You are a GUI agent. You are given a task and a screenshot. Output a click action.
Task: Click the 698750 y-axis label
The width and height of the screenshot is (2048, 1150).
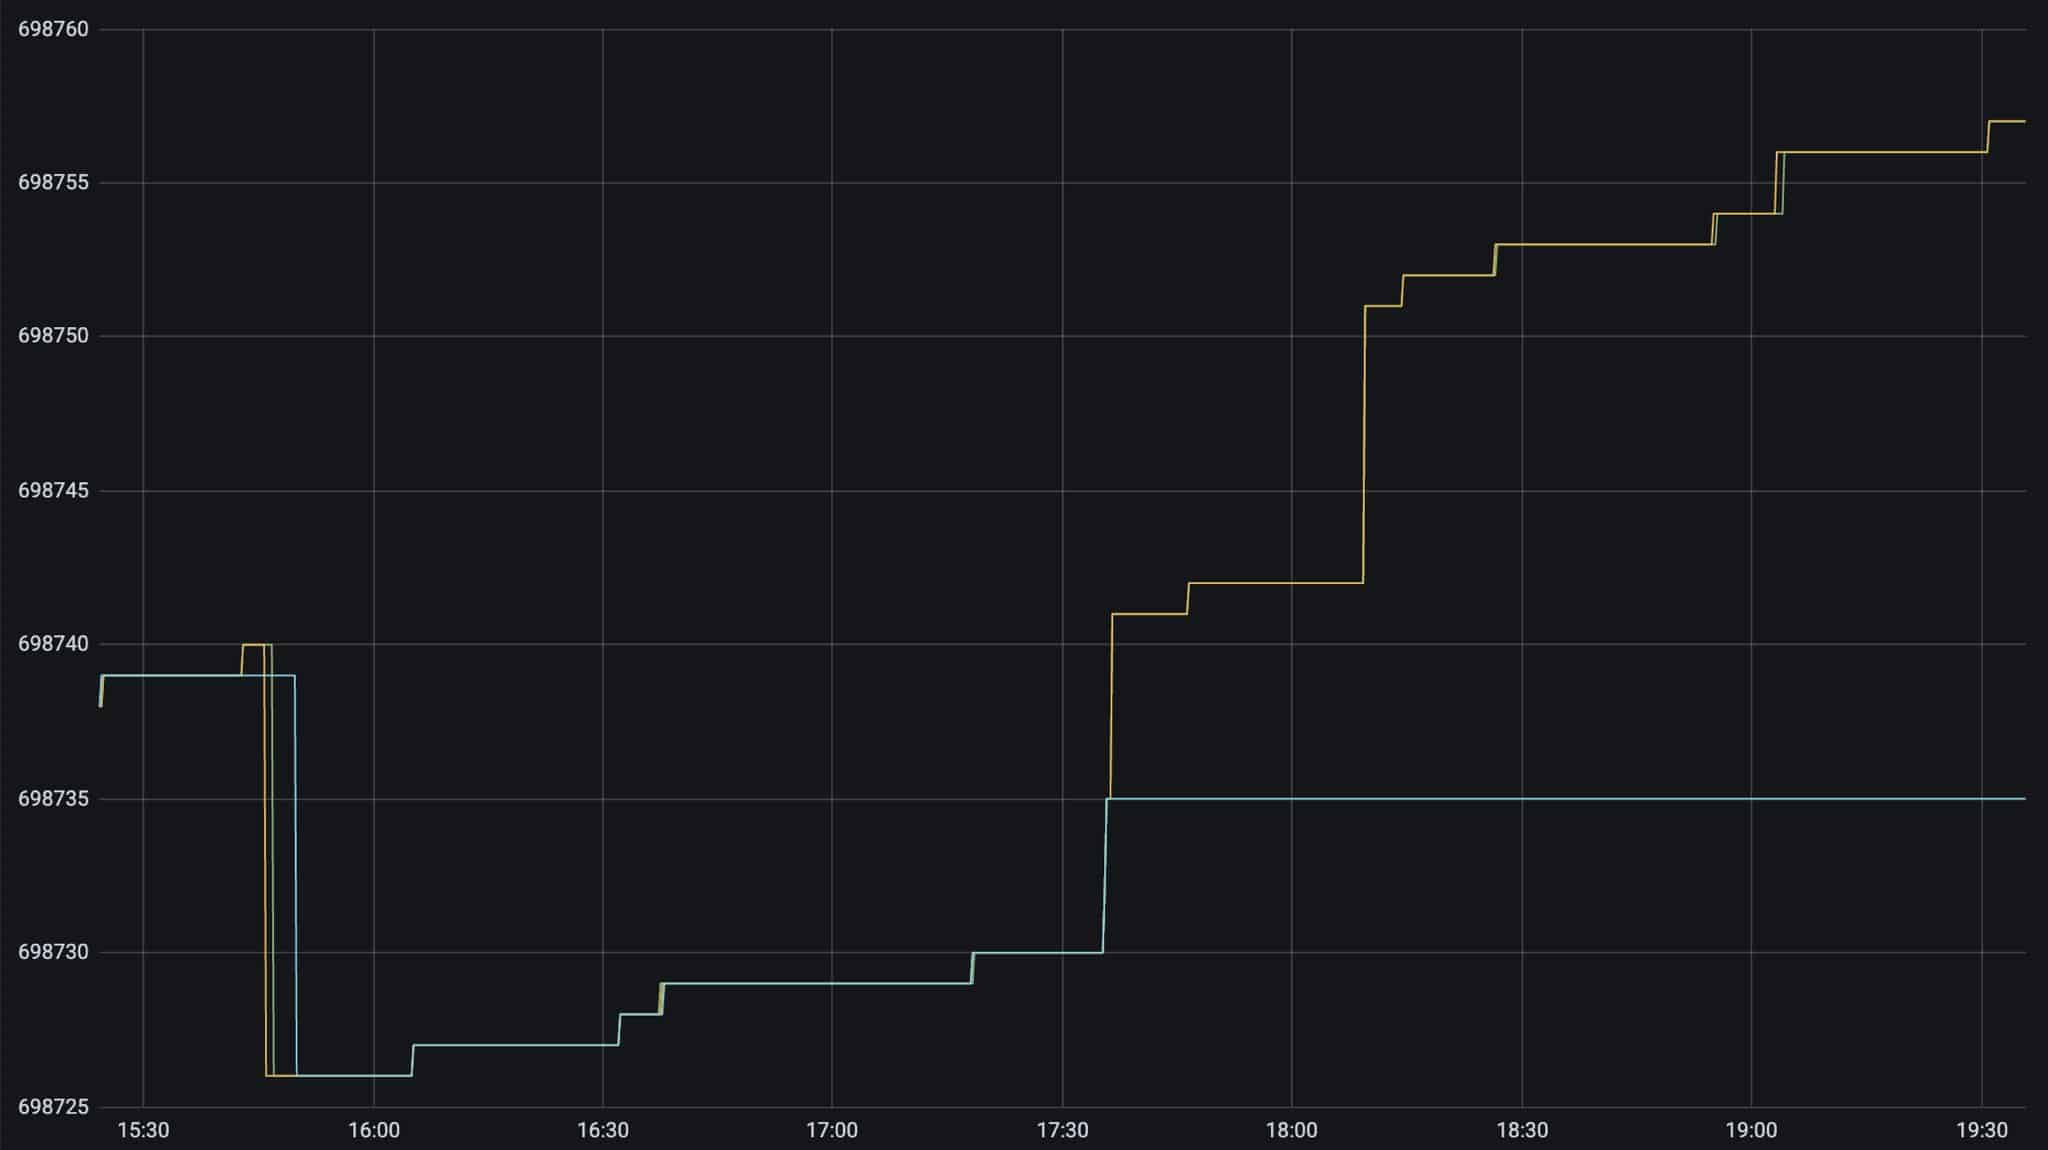53,336
